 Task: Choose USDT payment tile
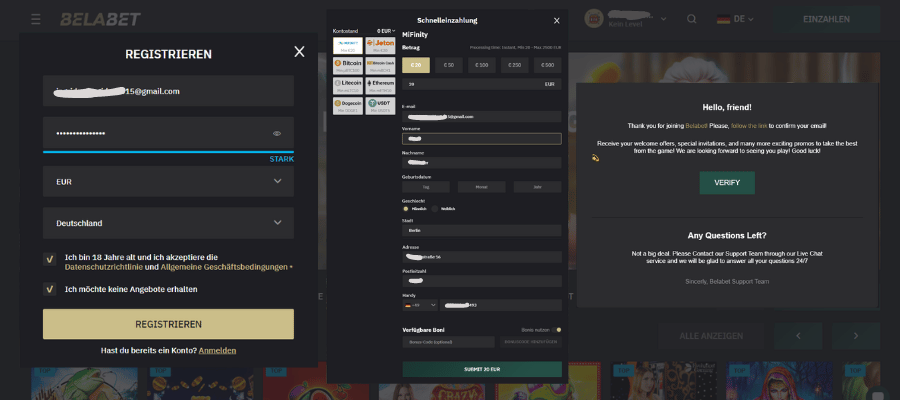[x=380, y=104]
